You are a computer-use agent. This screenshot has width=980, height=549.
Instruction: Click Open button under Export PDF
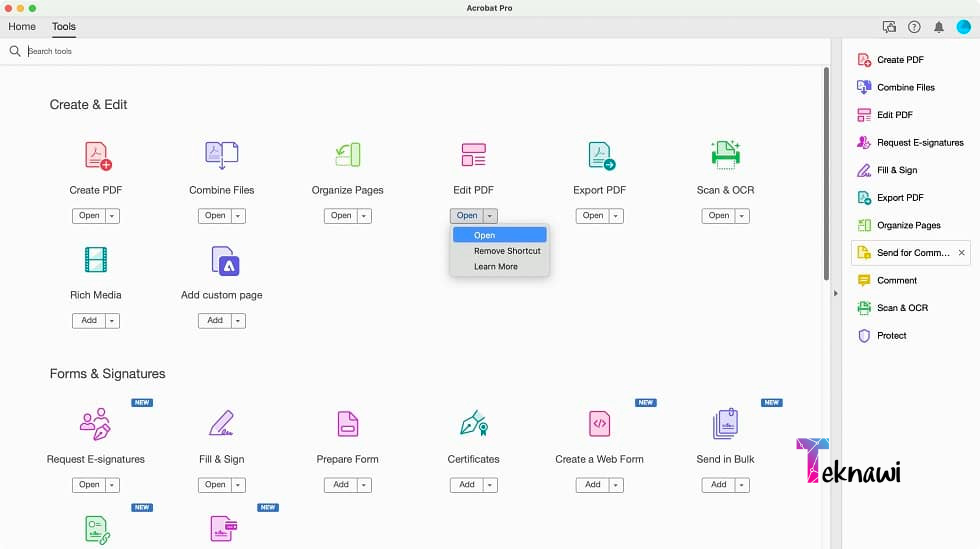pos(592,216)
